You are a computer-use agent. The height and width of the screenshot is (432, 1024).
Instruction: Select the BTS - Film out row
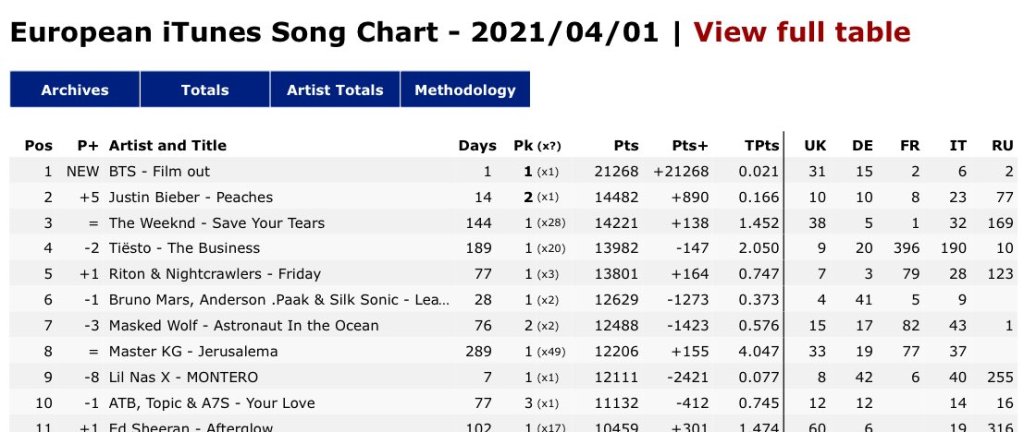[159, 172]
